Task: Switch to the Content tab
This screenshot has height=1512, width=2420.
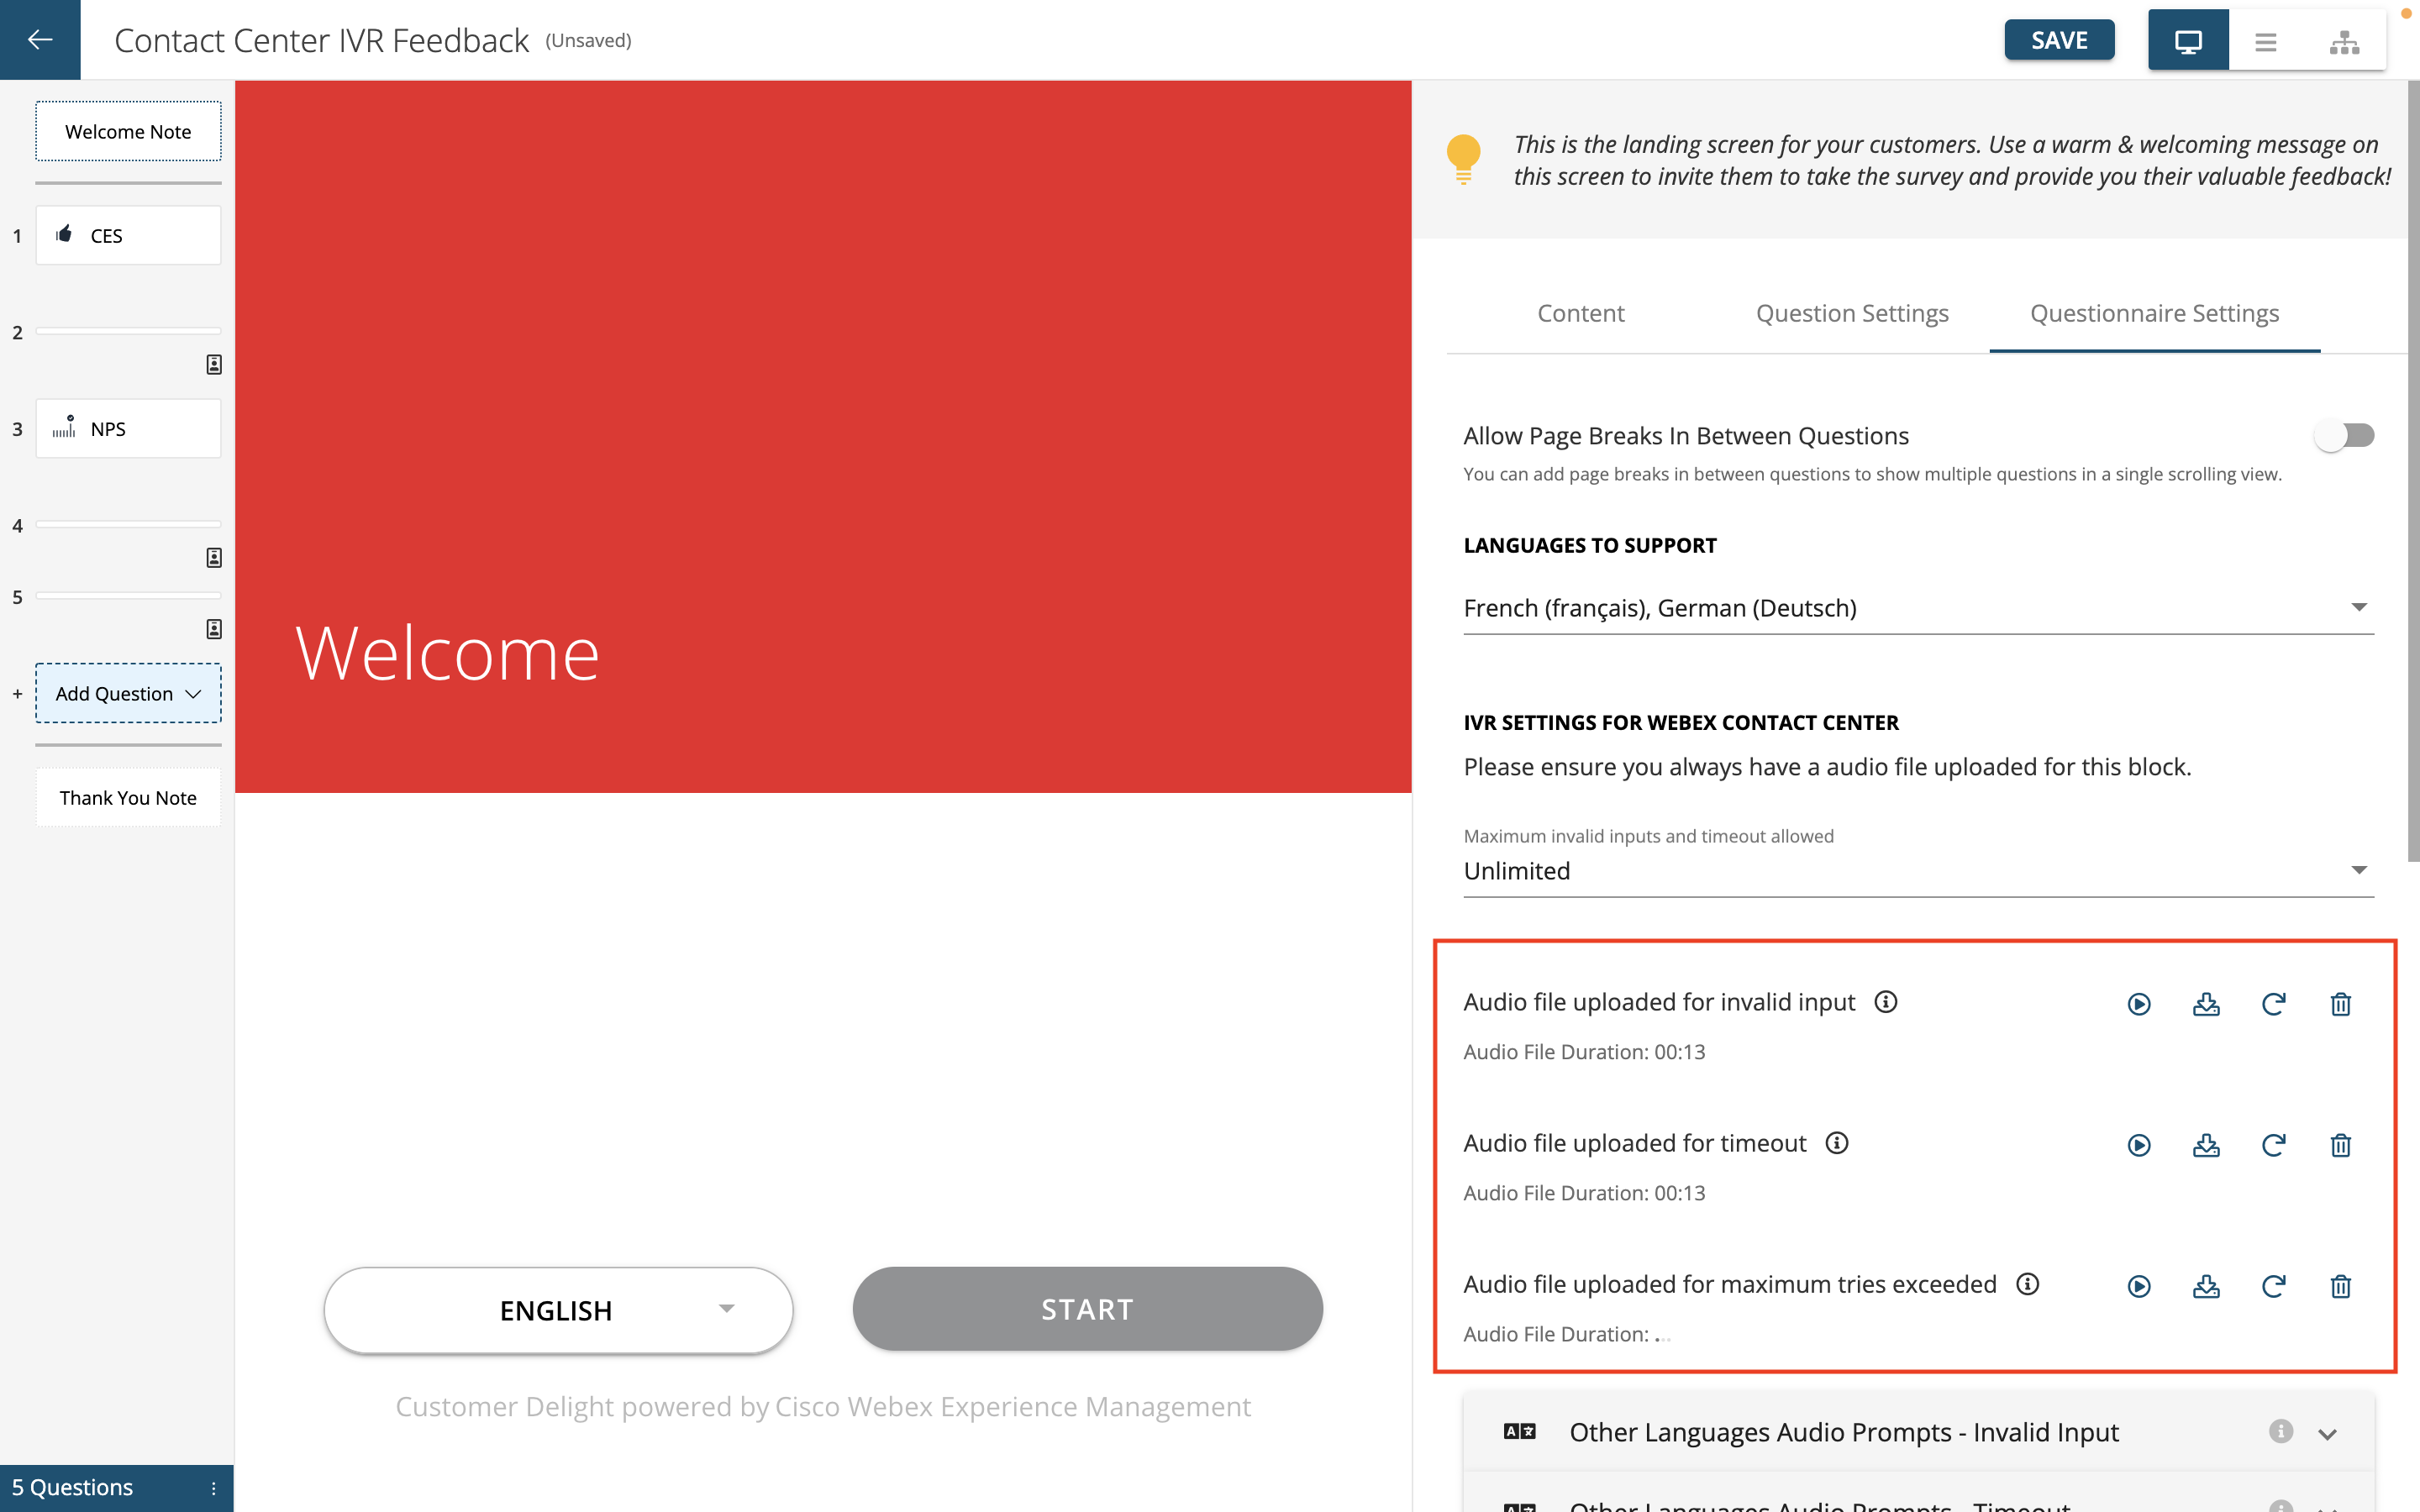Action: (x=1581, y=313)
